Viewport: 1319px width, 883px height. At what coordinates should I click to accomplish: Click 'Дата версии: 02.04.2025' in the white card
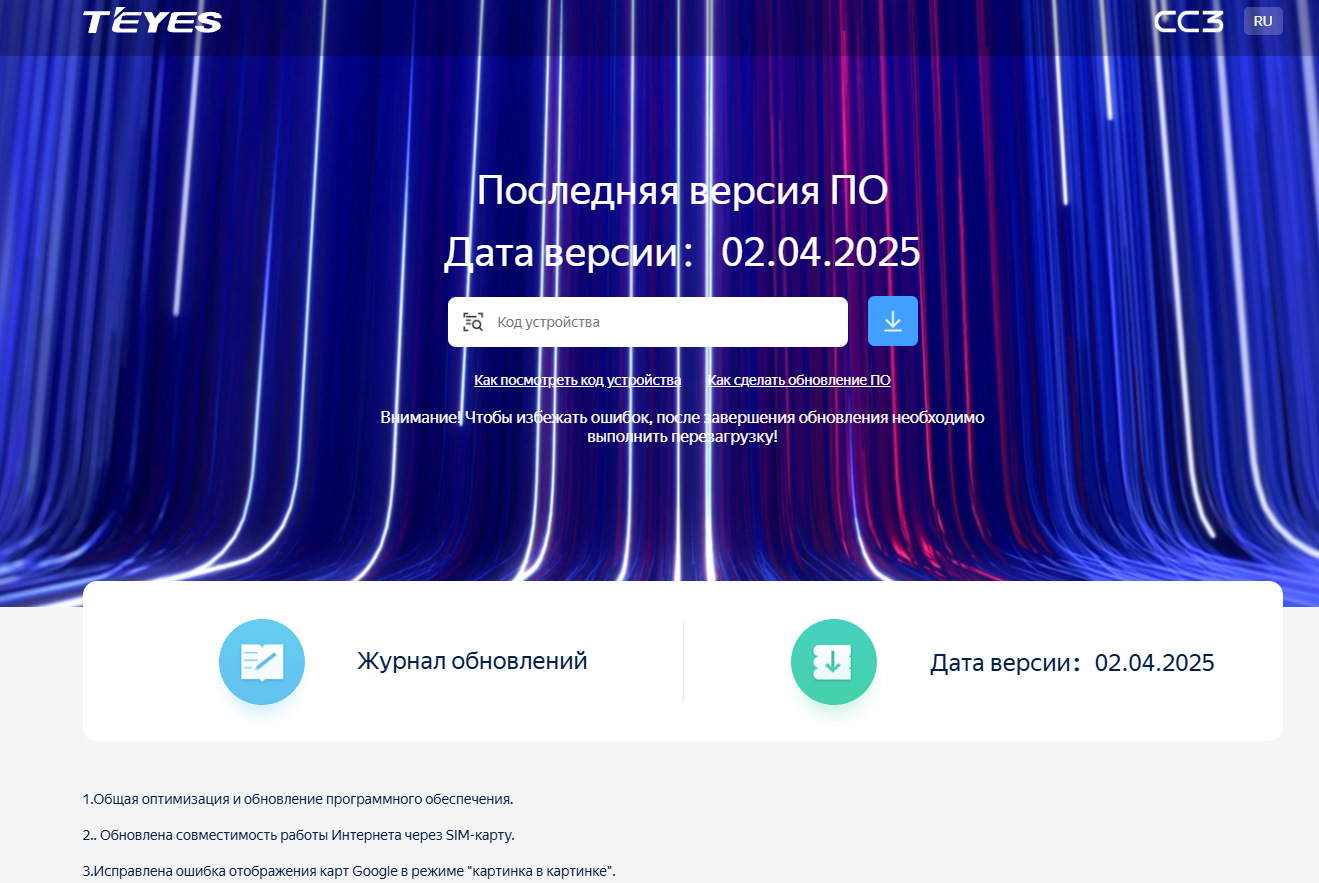[x=1072, y=662]
